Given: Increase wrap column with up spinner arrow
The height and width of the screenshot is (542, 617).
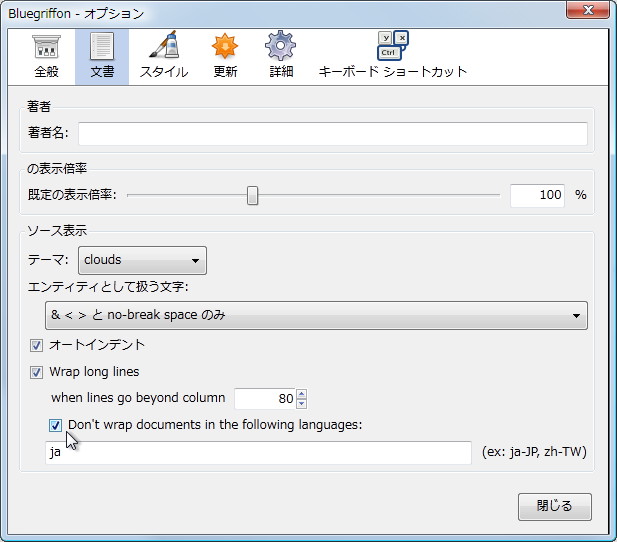Looking at the screenshot, I should [301, 394].
